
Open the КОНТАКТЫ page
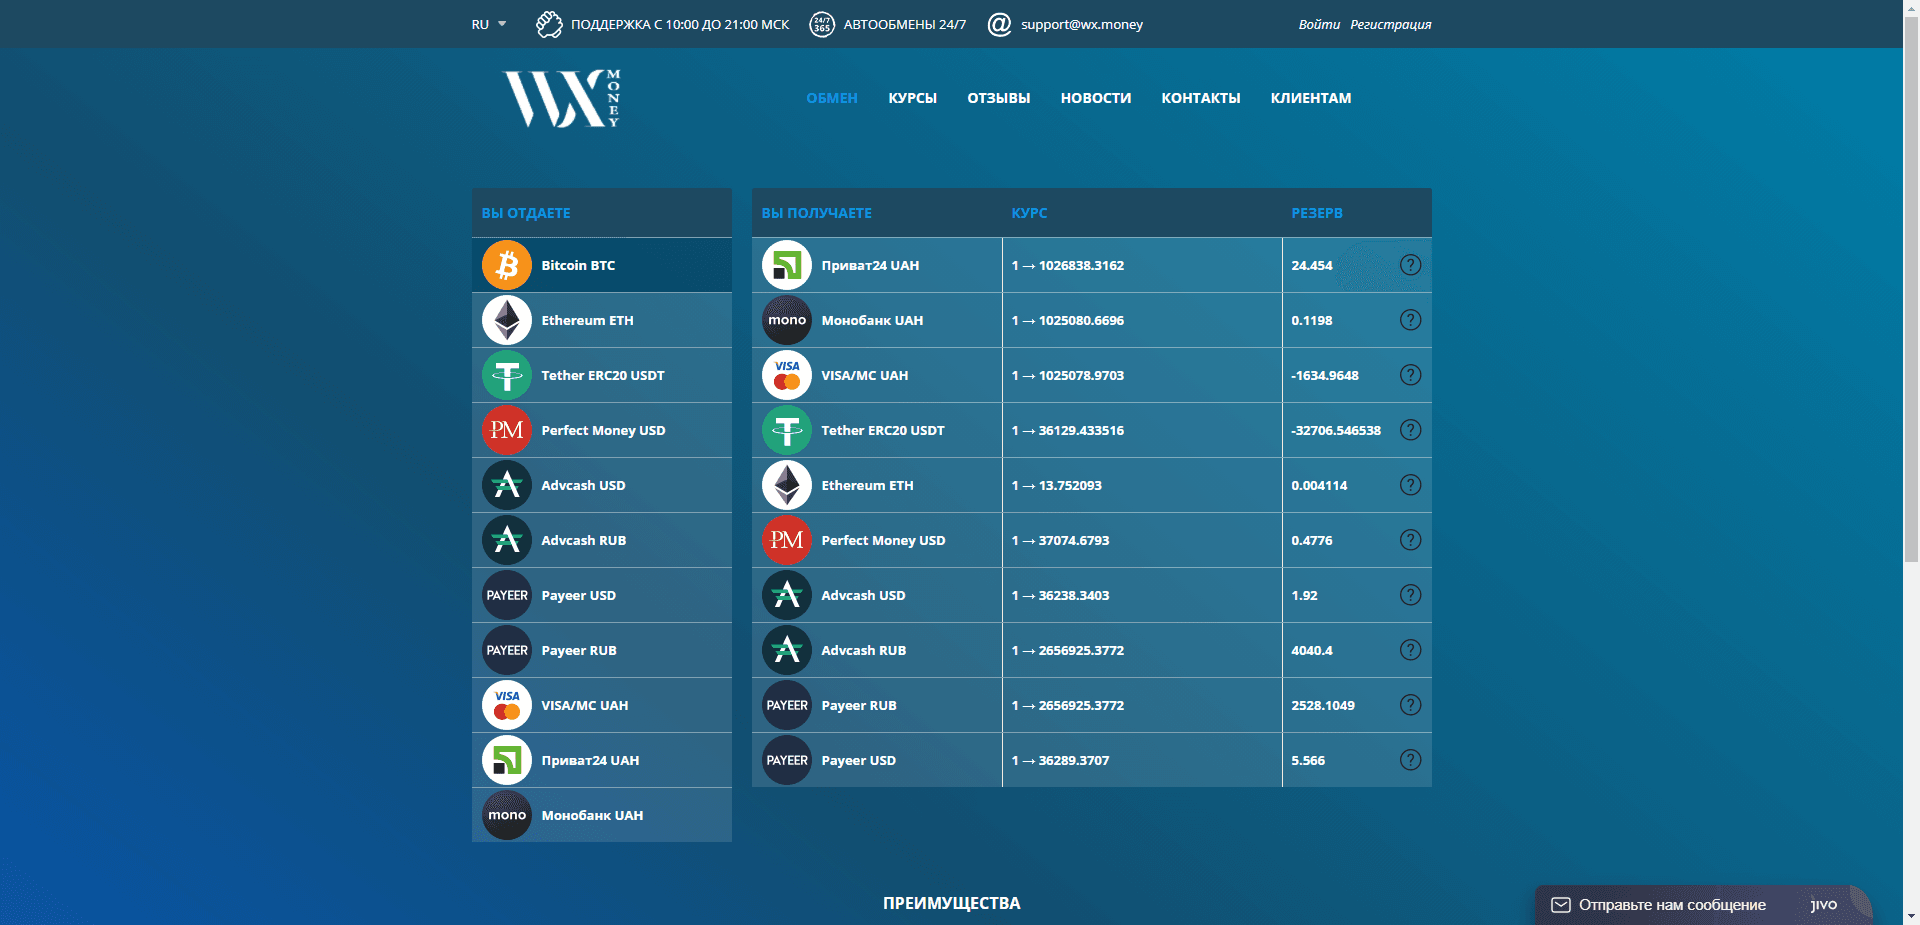coord(1200,98)
